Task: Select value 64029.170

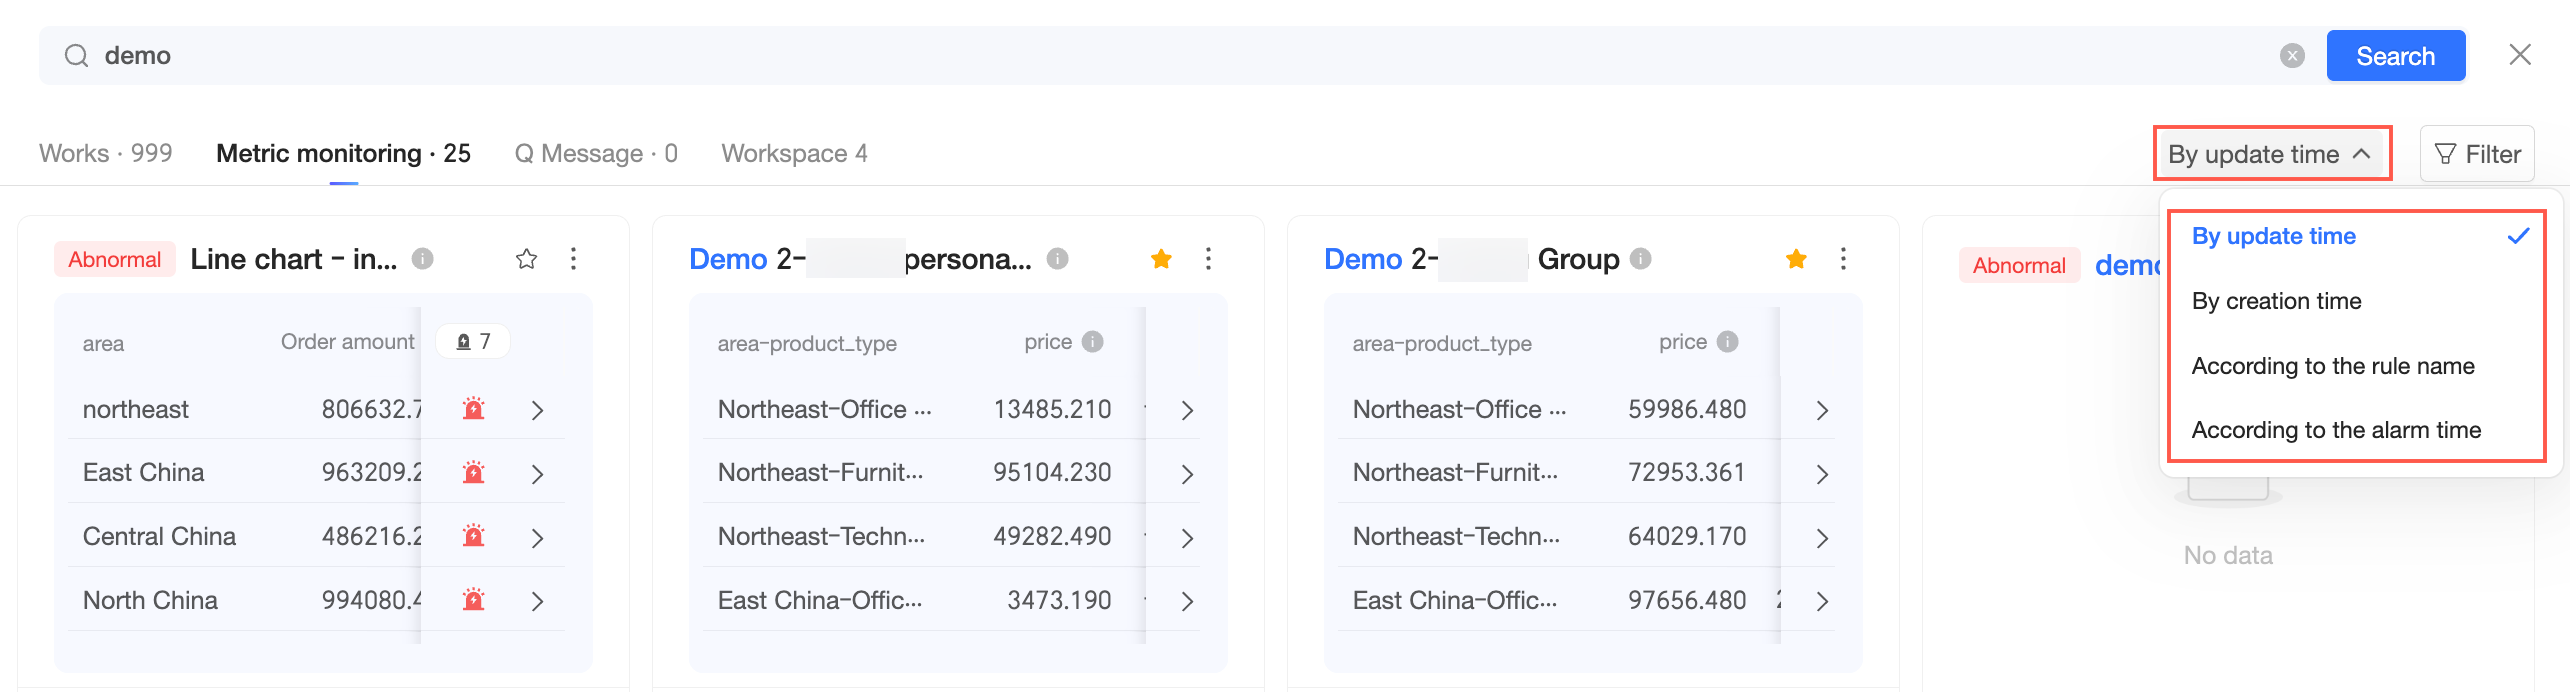Action: pos(1687,537)
